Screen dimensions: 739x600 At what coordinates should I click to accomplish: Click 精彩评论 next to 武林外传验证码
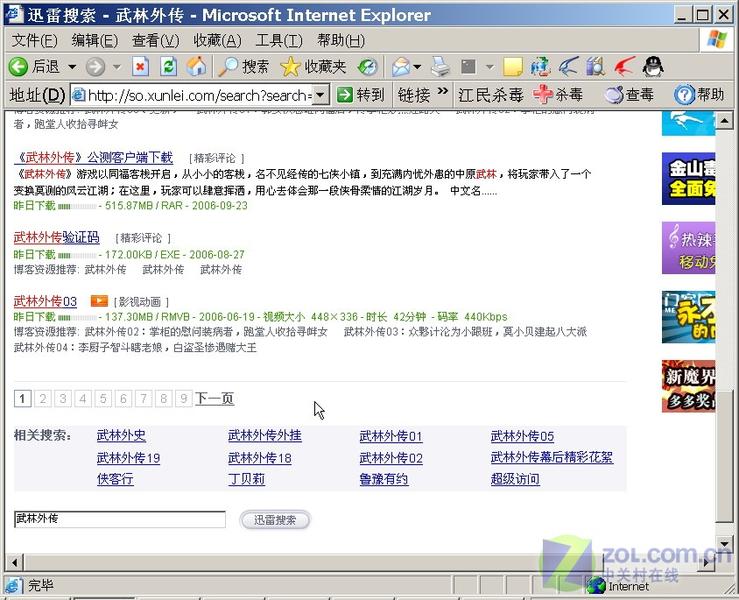click(x=141, y=238)
